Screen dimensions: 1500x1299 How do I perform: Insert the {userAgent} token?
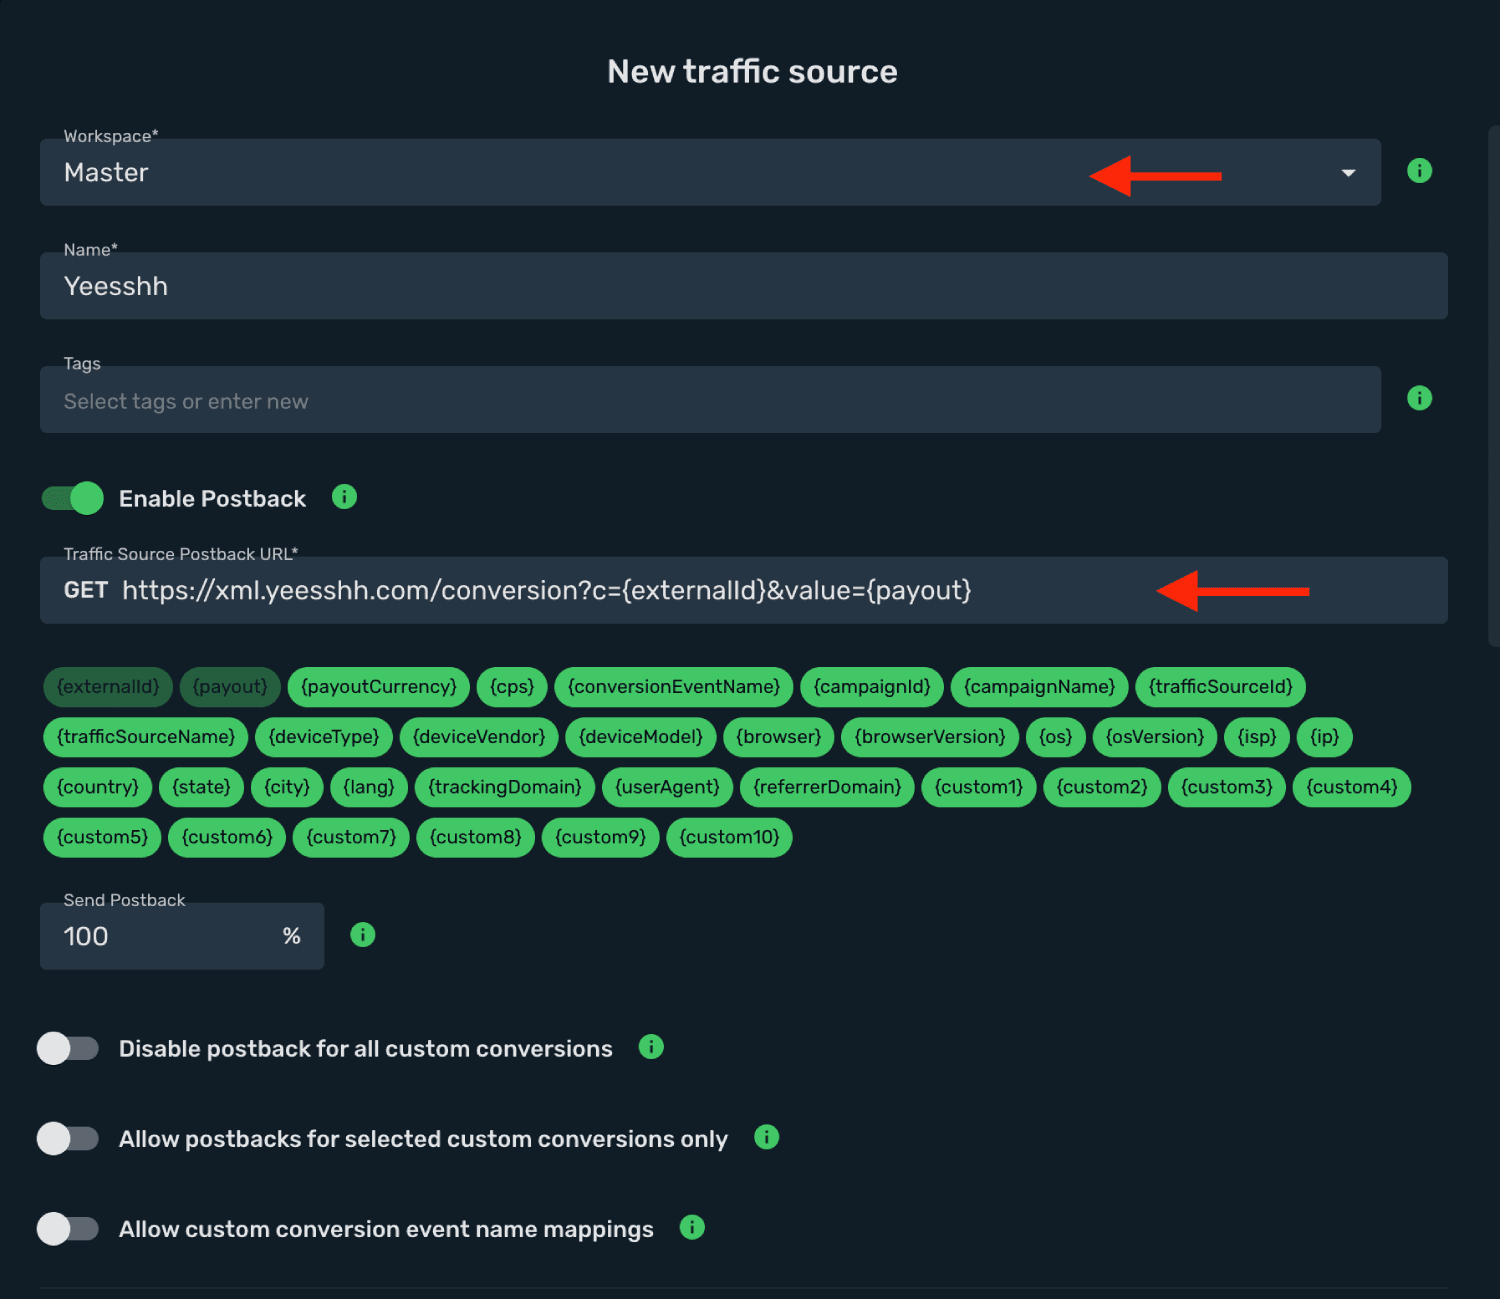pyautogui.click(x=668, y=787)
